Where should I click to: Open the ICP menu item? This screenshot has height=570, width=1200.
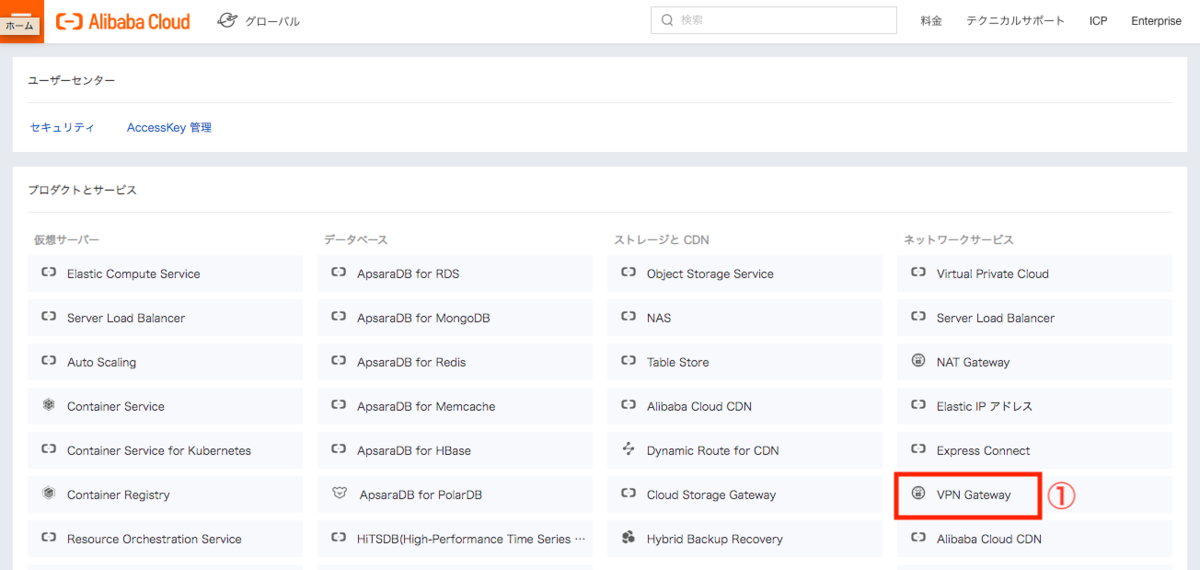coord(1098,21)
